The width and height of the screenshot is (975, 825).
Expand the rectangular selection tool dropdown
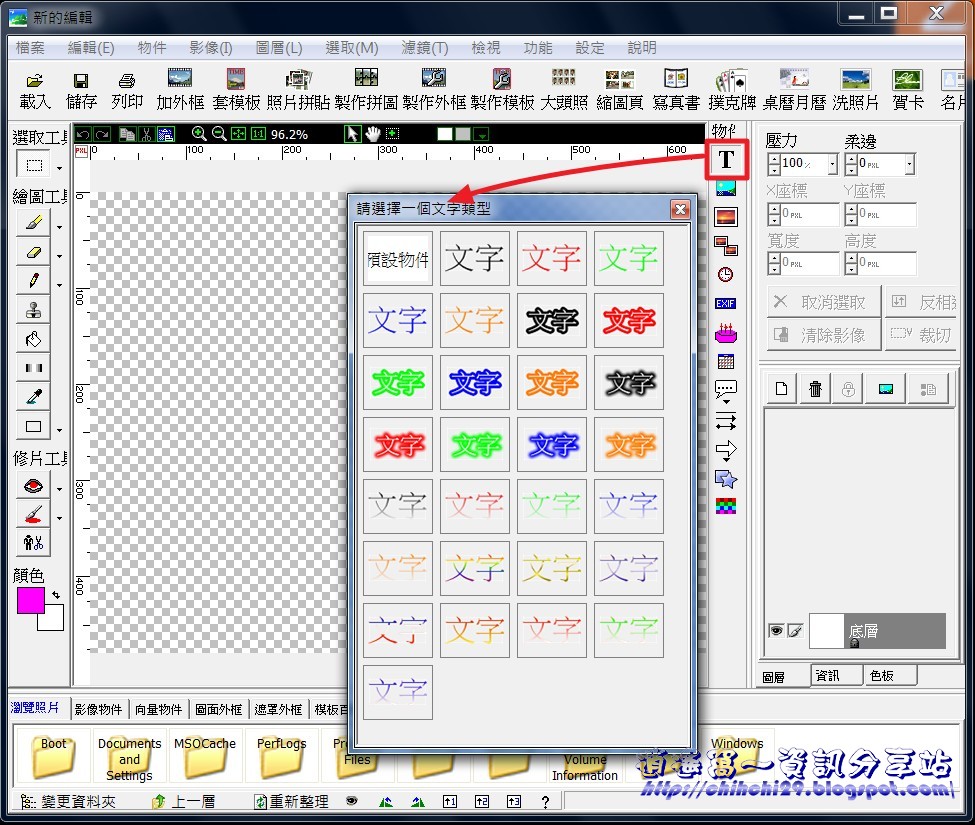[x=59, y=168]
